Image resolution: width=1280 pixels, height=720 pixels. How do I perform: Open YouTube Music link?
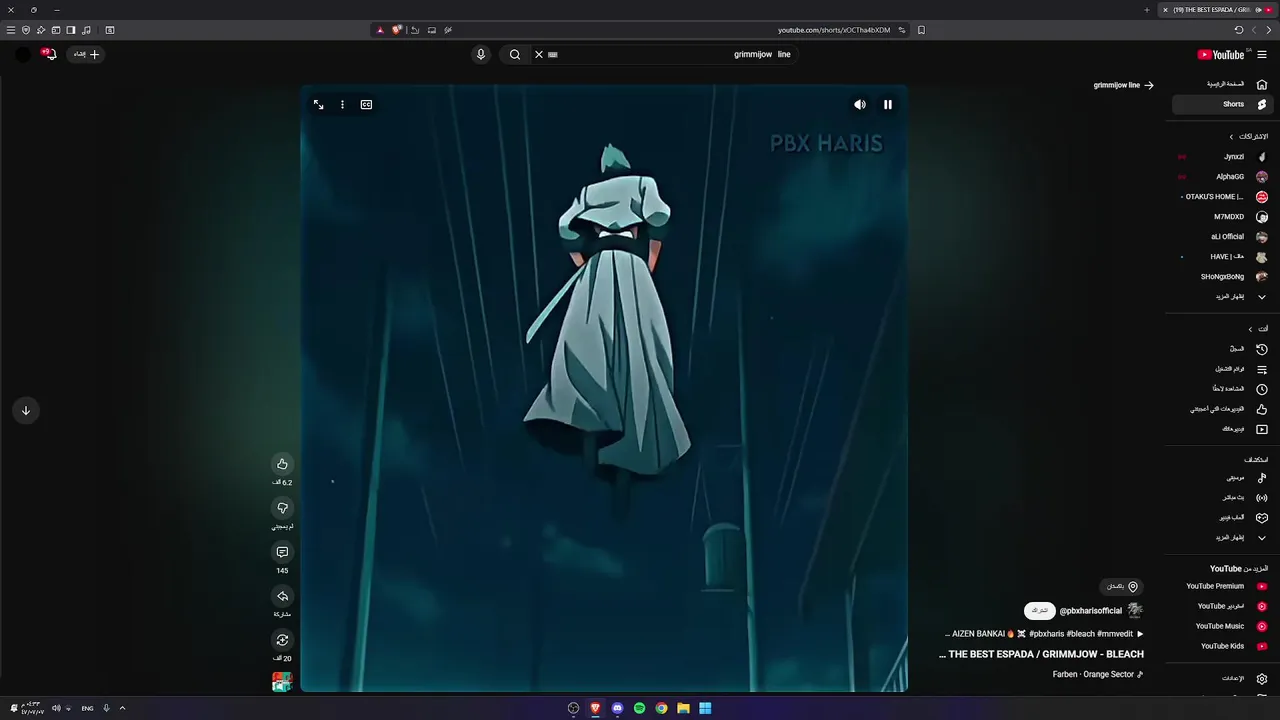[1222, 627]
